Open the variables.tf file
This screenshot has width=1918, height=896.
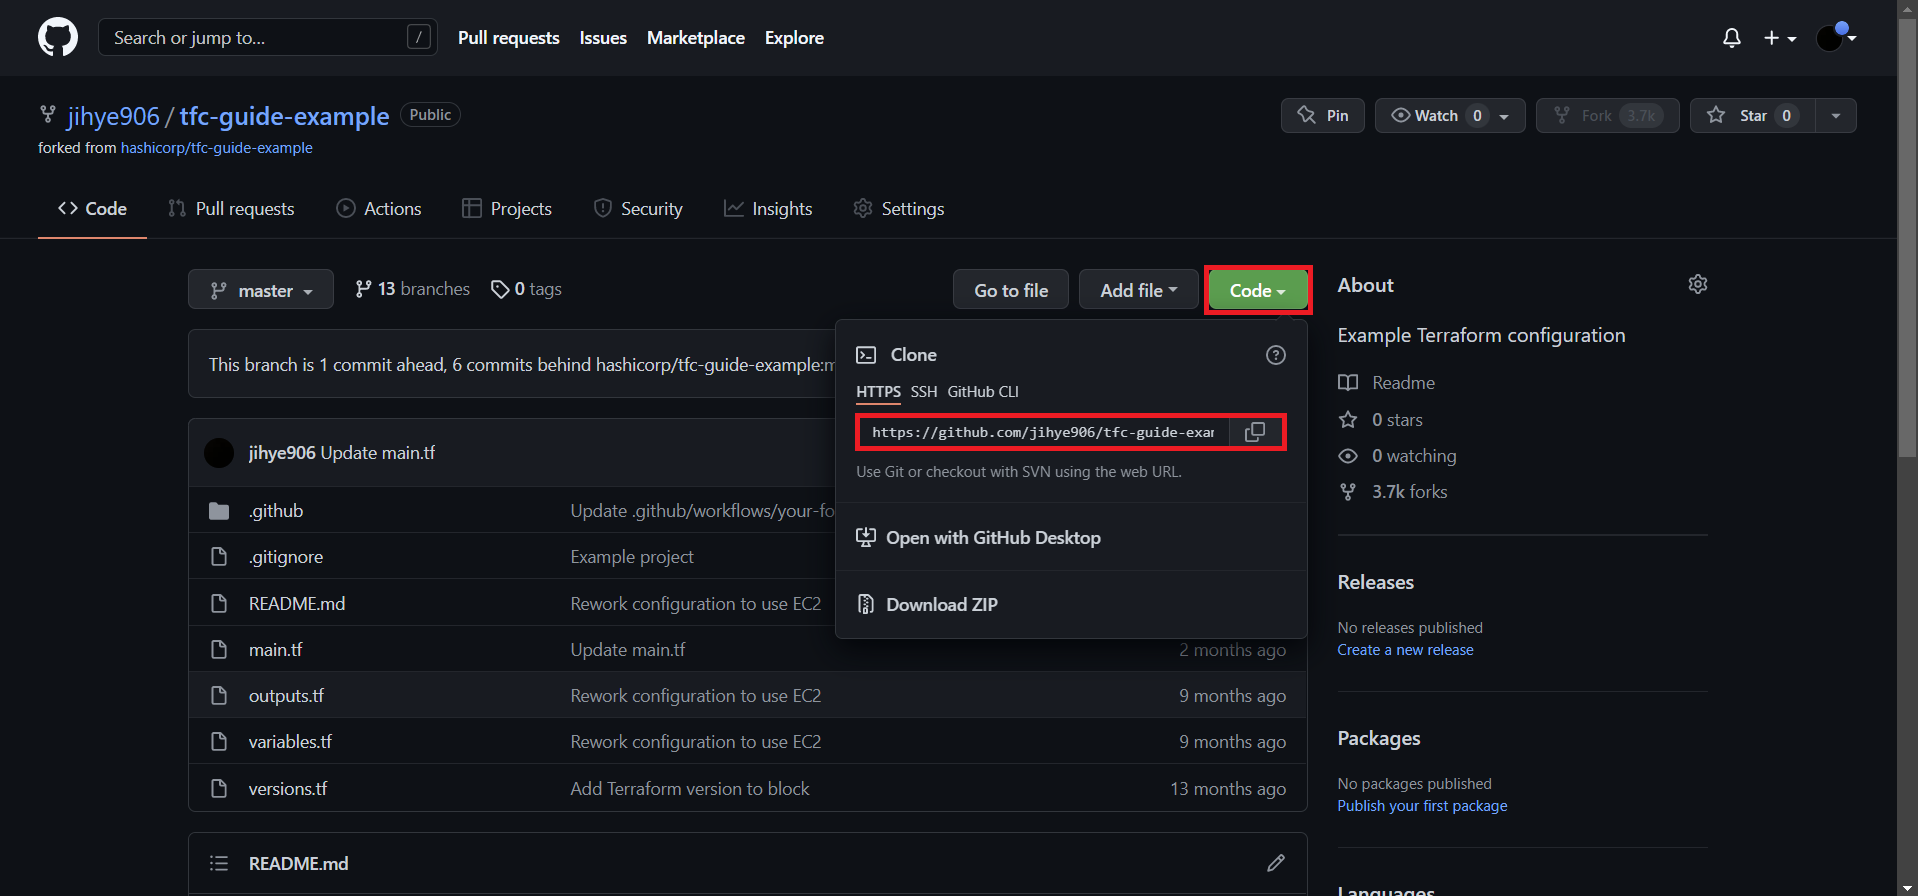point(290,742)
